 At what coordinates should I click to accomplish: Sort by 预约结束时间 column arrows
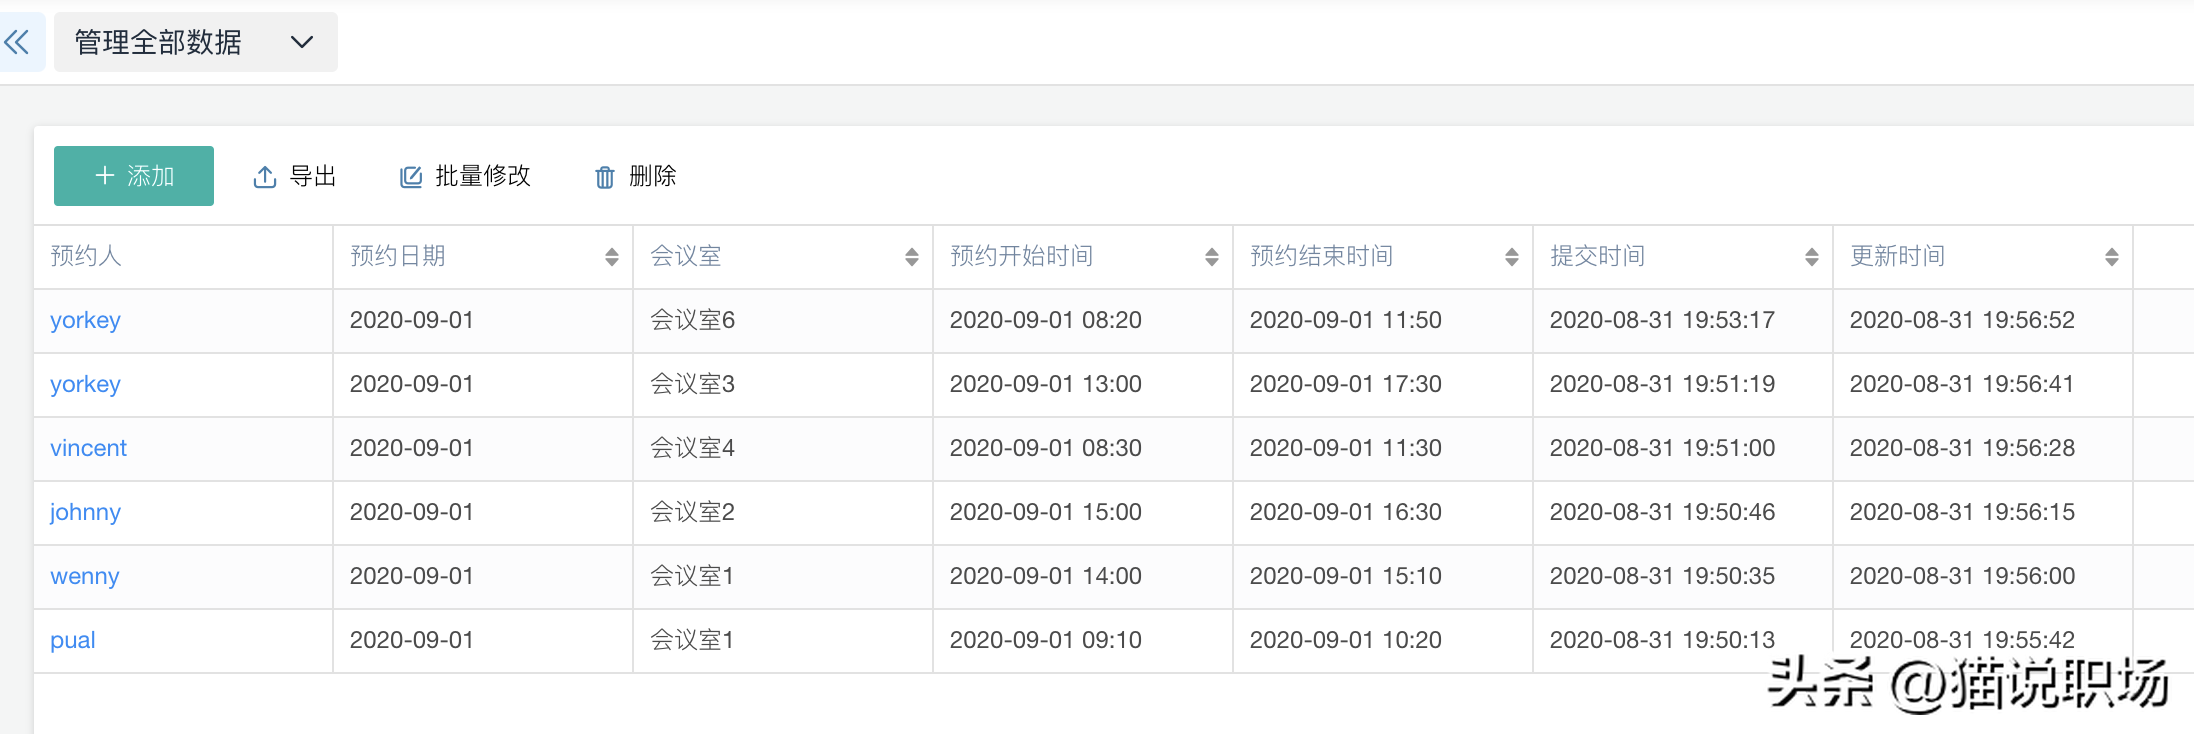click(x=1511, y=257)
